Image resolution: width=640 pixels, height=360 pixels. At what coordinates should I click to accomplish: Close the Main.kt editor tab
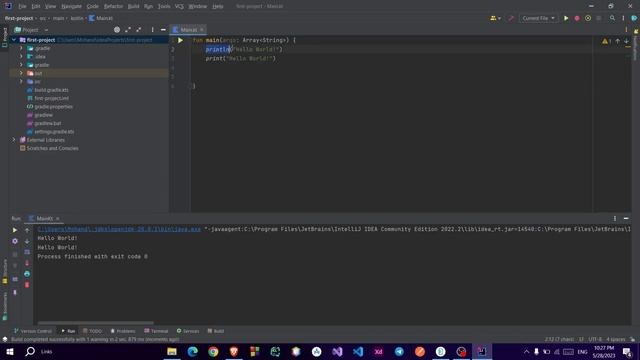(x=202, y=30)
